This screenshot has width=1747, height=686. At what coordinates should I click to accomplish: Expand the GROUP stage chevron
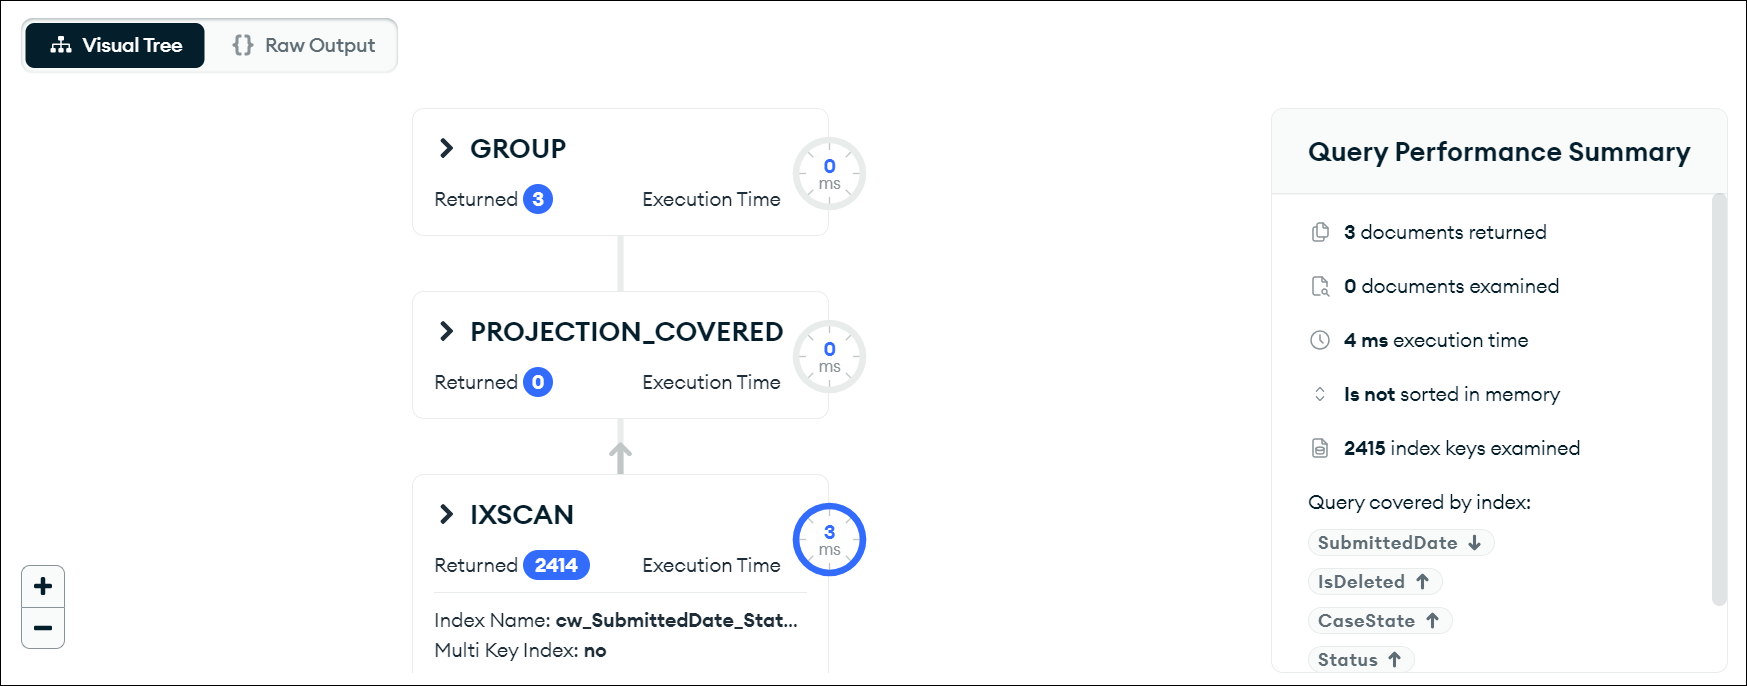point(446,149)
